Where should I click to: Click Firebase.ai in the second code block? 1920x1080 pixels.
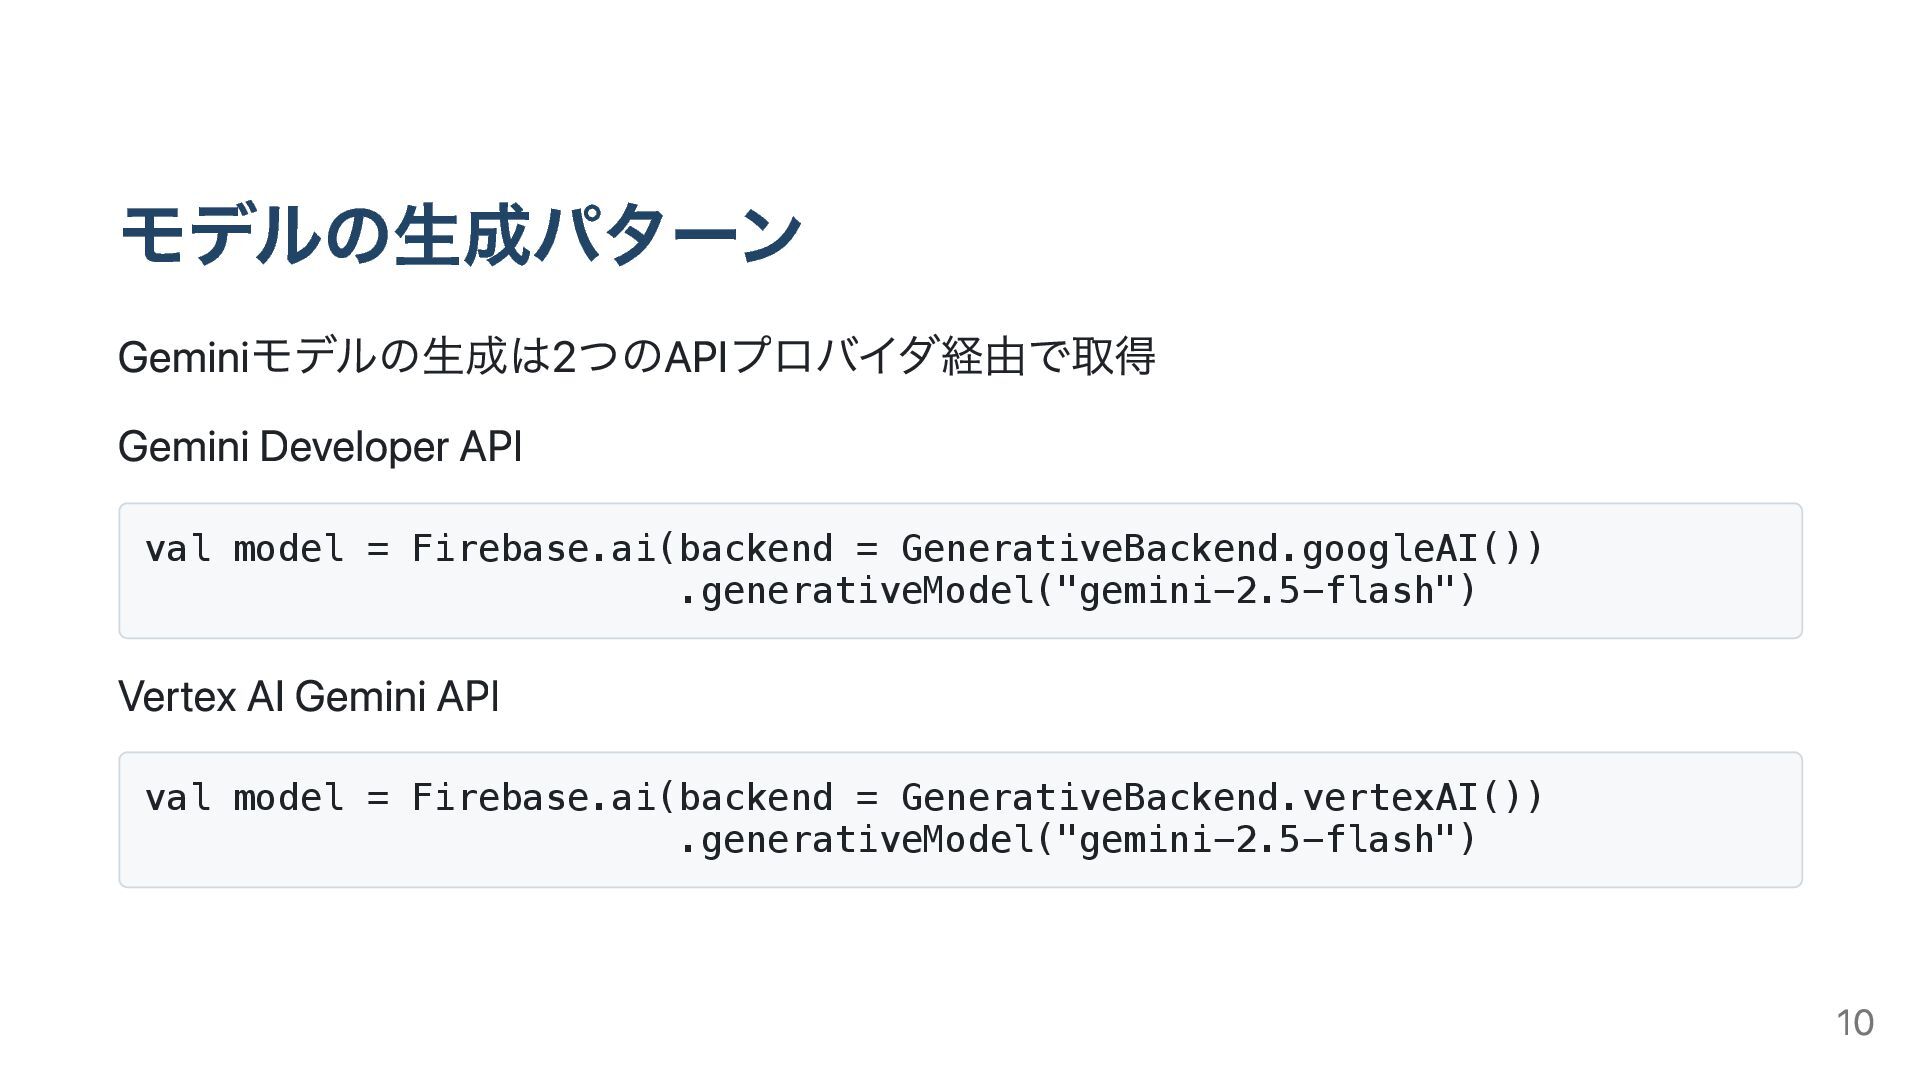tap(533, 797)
